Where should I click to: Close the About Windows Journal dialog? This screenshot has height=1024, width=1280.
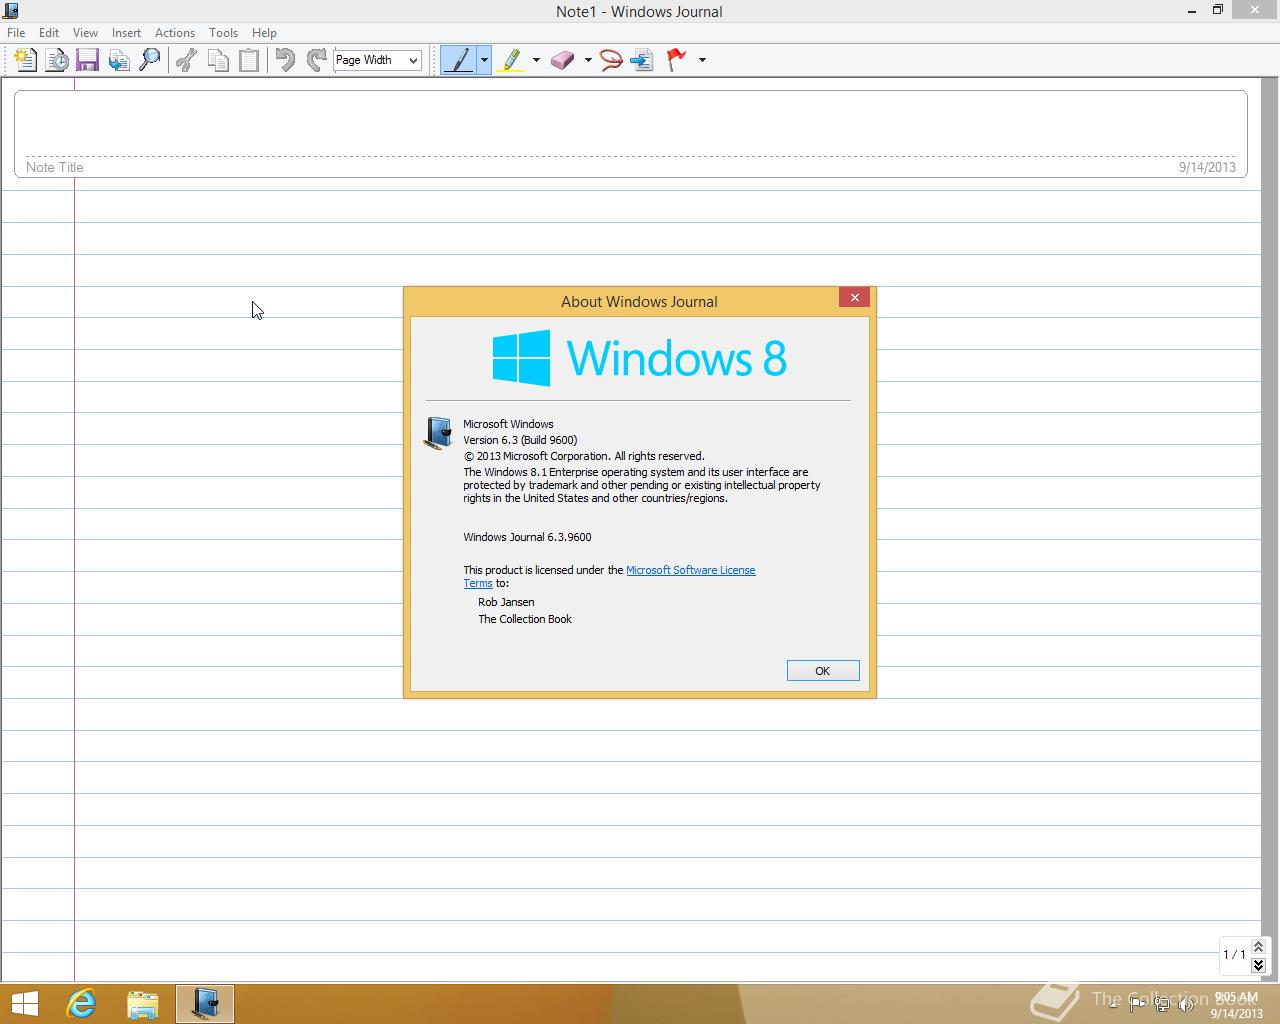point(855,297)
